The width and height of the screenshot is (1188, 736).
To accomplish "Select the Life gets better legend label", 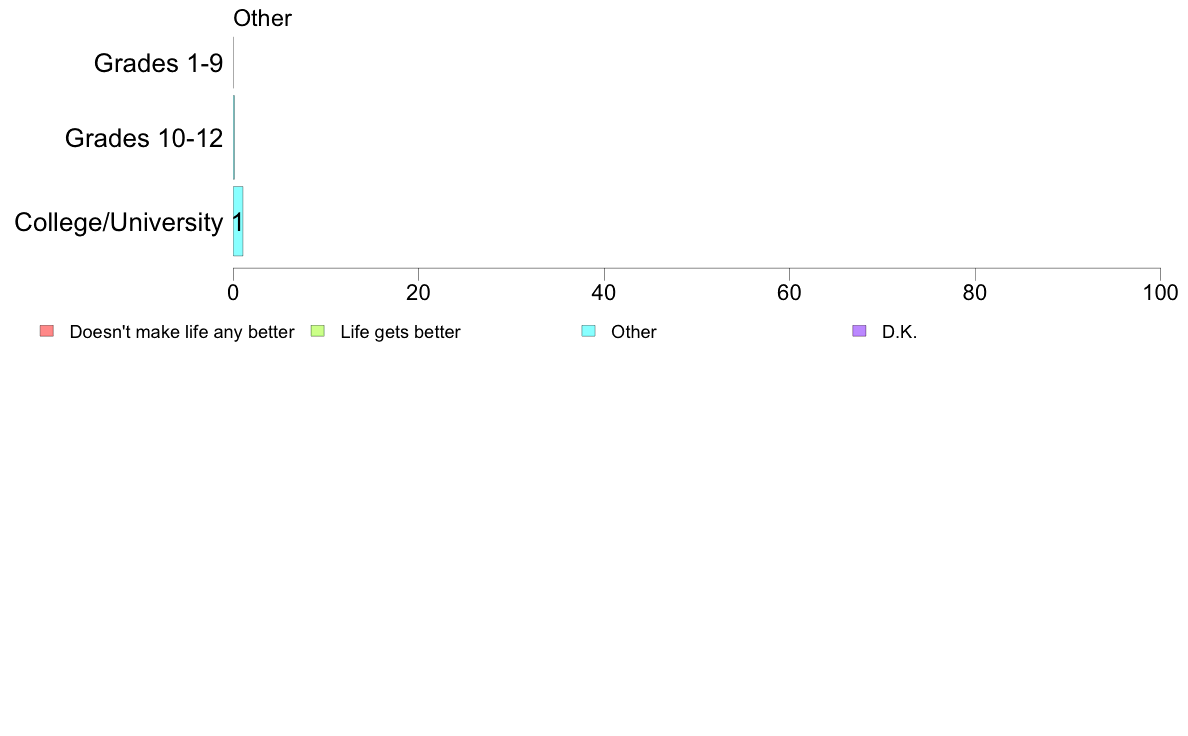I will [400, 332].
